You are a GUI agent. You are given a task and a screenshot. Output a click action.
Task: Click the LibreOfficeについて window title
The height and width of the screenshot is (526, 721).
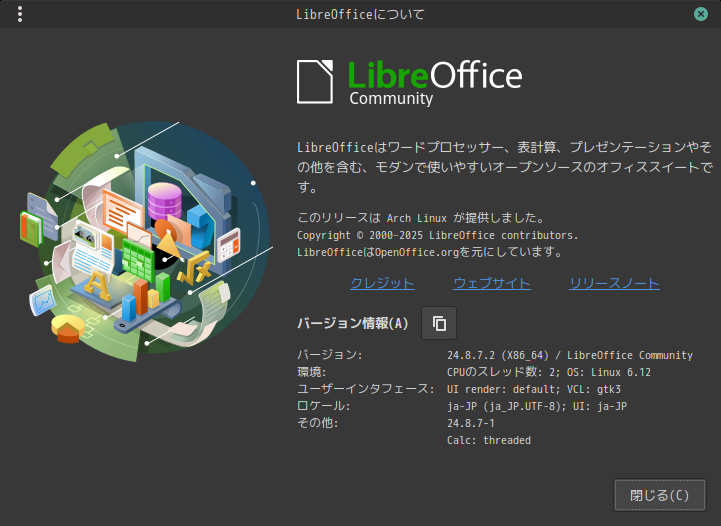coord(360,14)
